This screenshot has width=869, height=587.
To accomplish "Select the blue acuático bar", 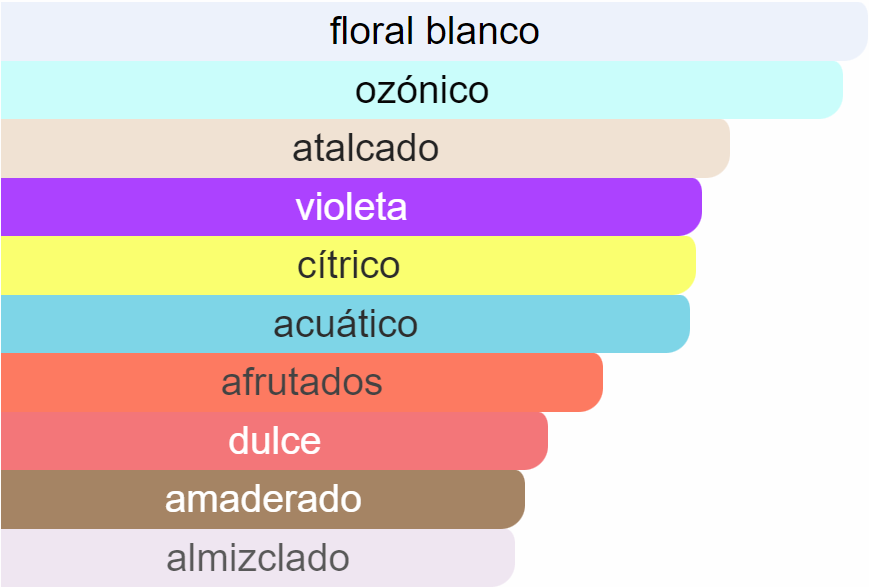I will (345, 324).
